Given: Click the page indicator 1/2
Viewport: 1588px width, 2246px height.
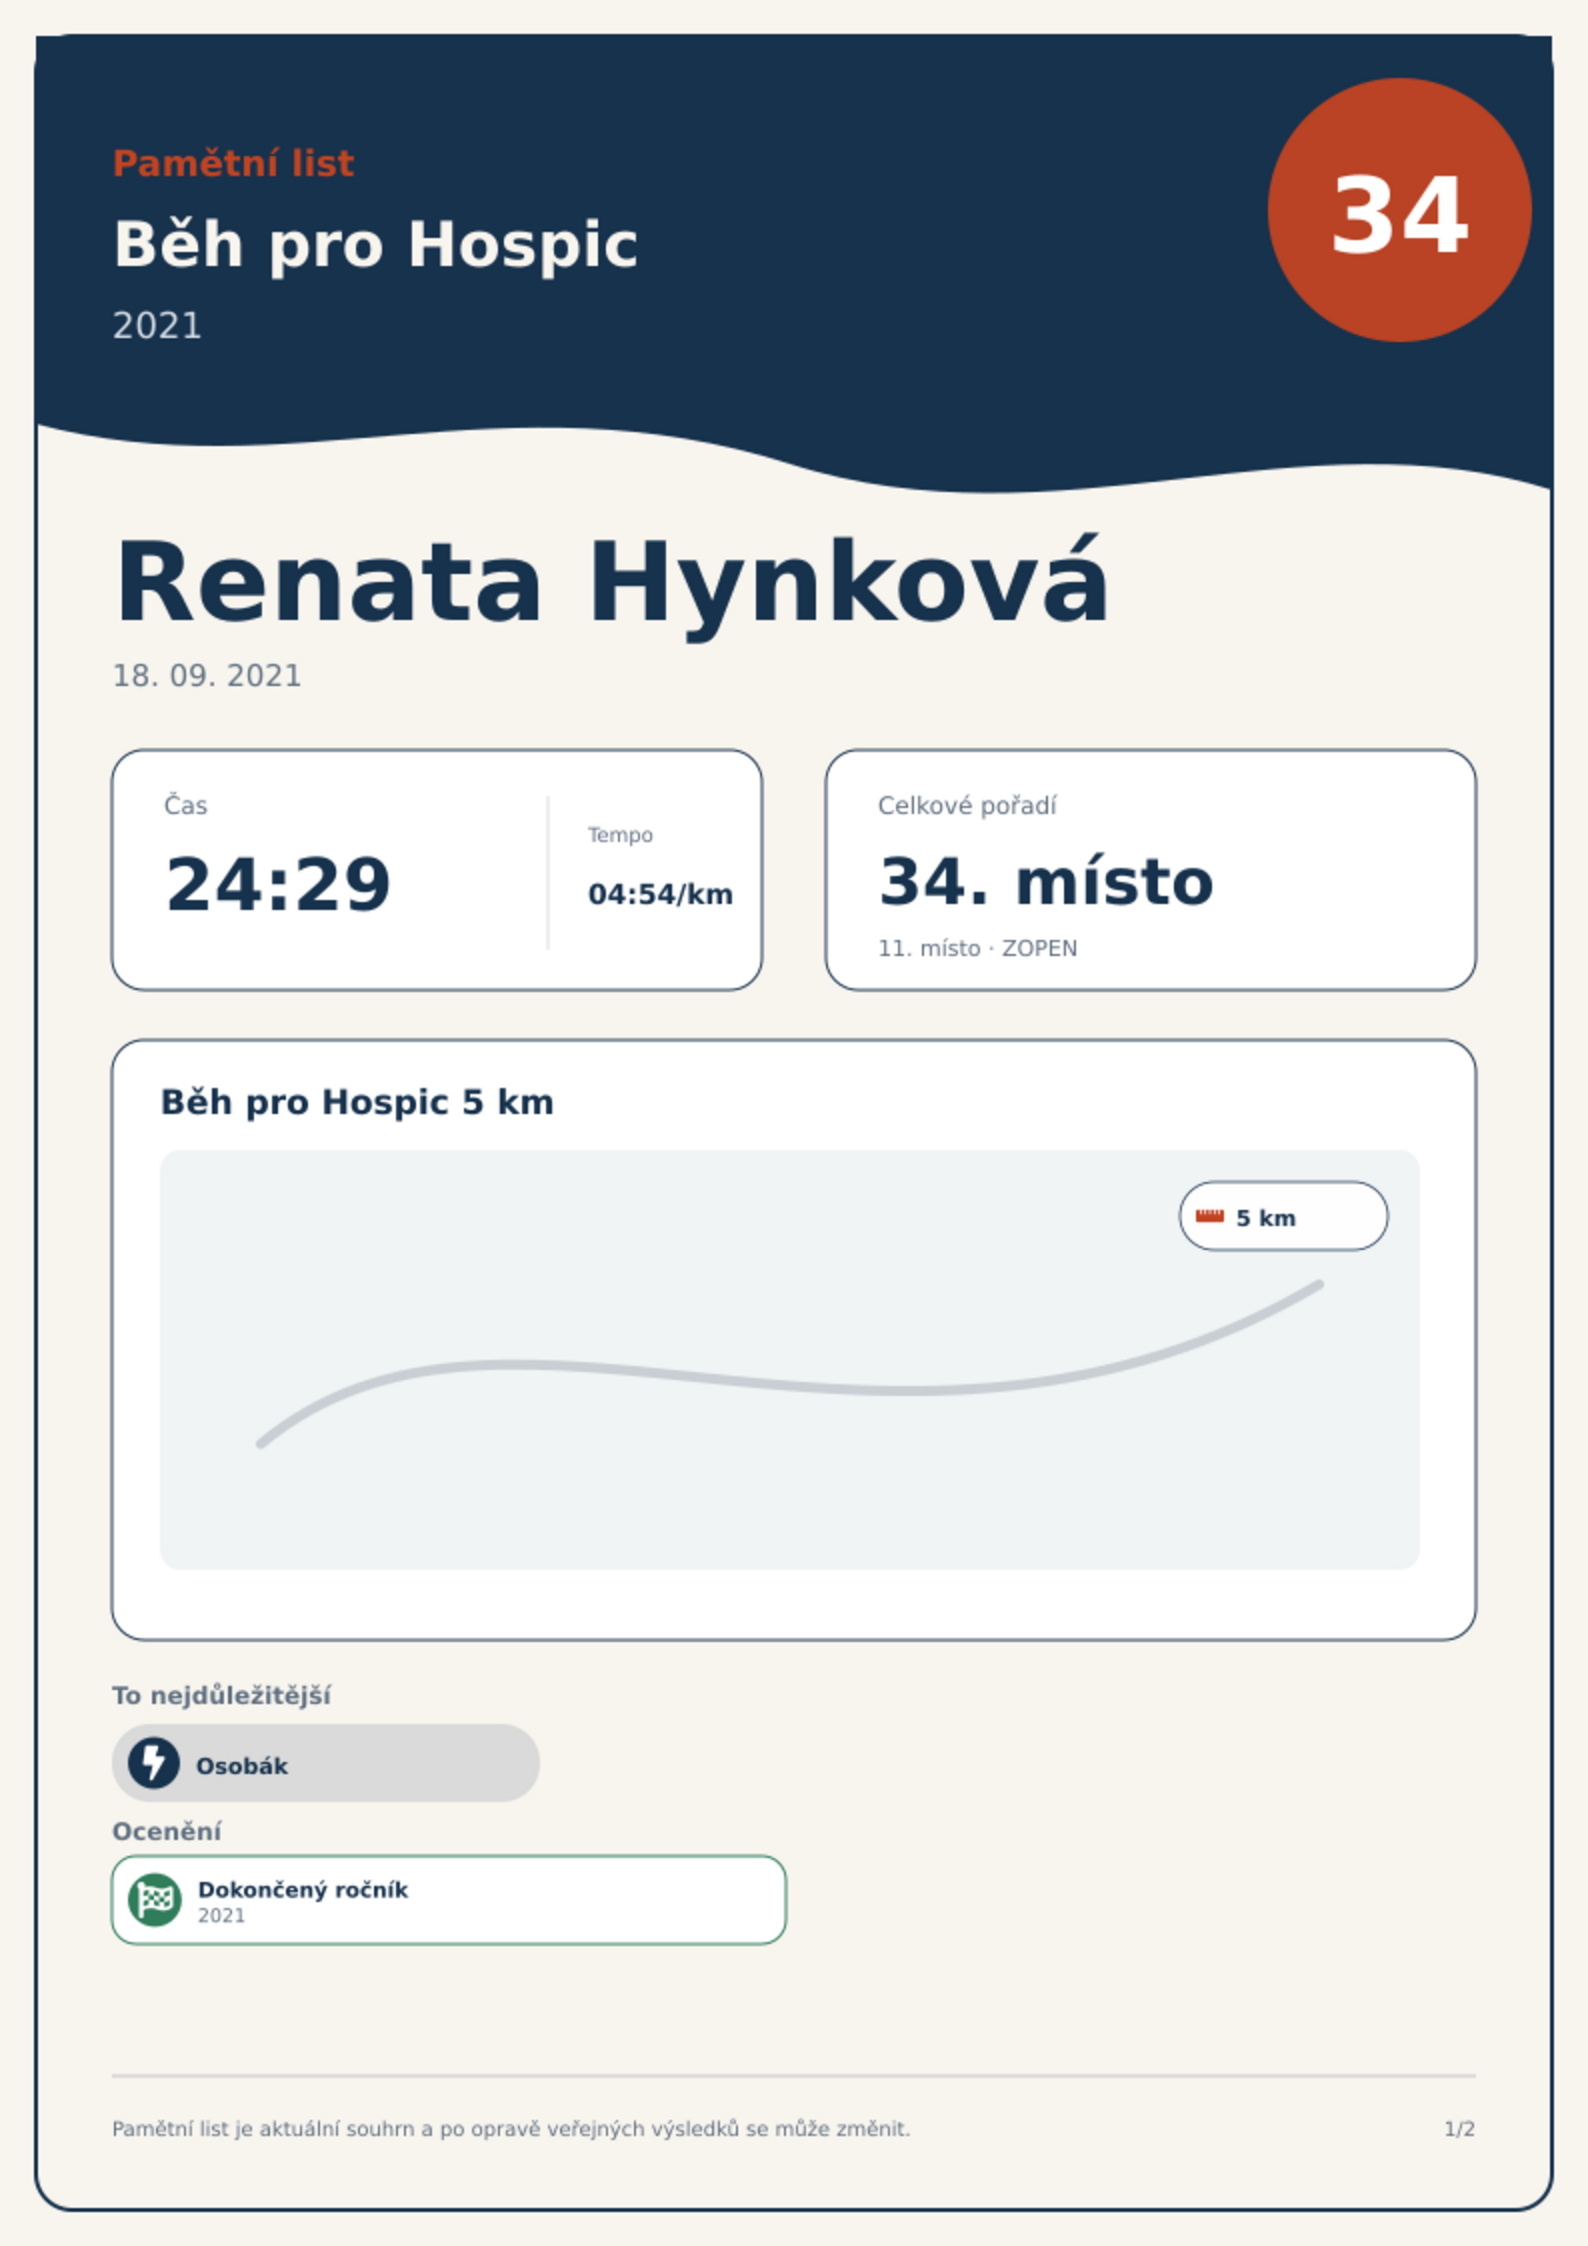Looking at the screenshot, I should pyautogui.click(x=1459, y=2129).
